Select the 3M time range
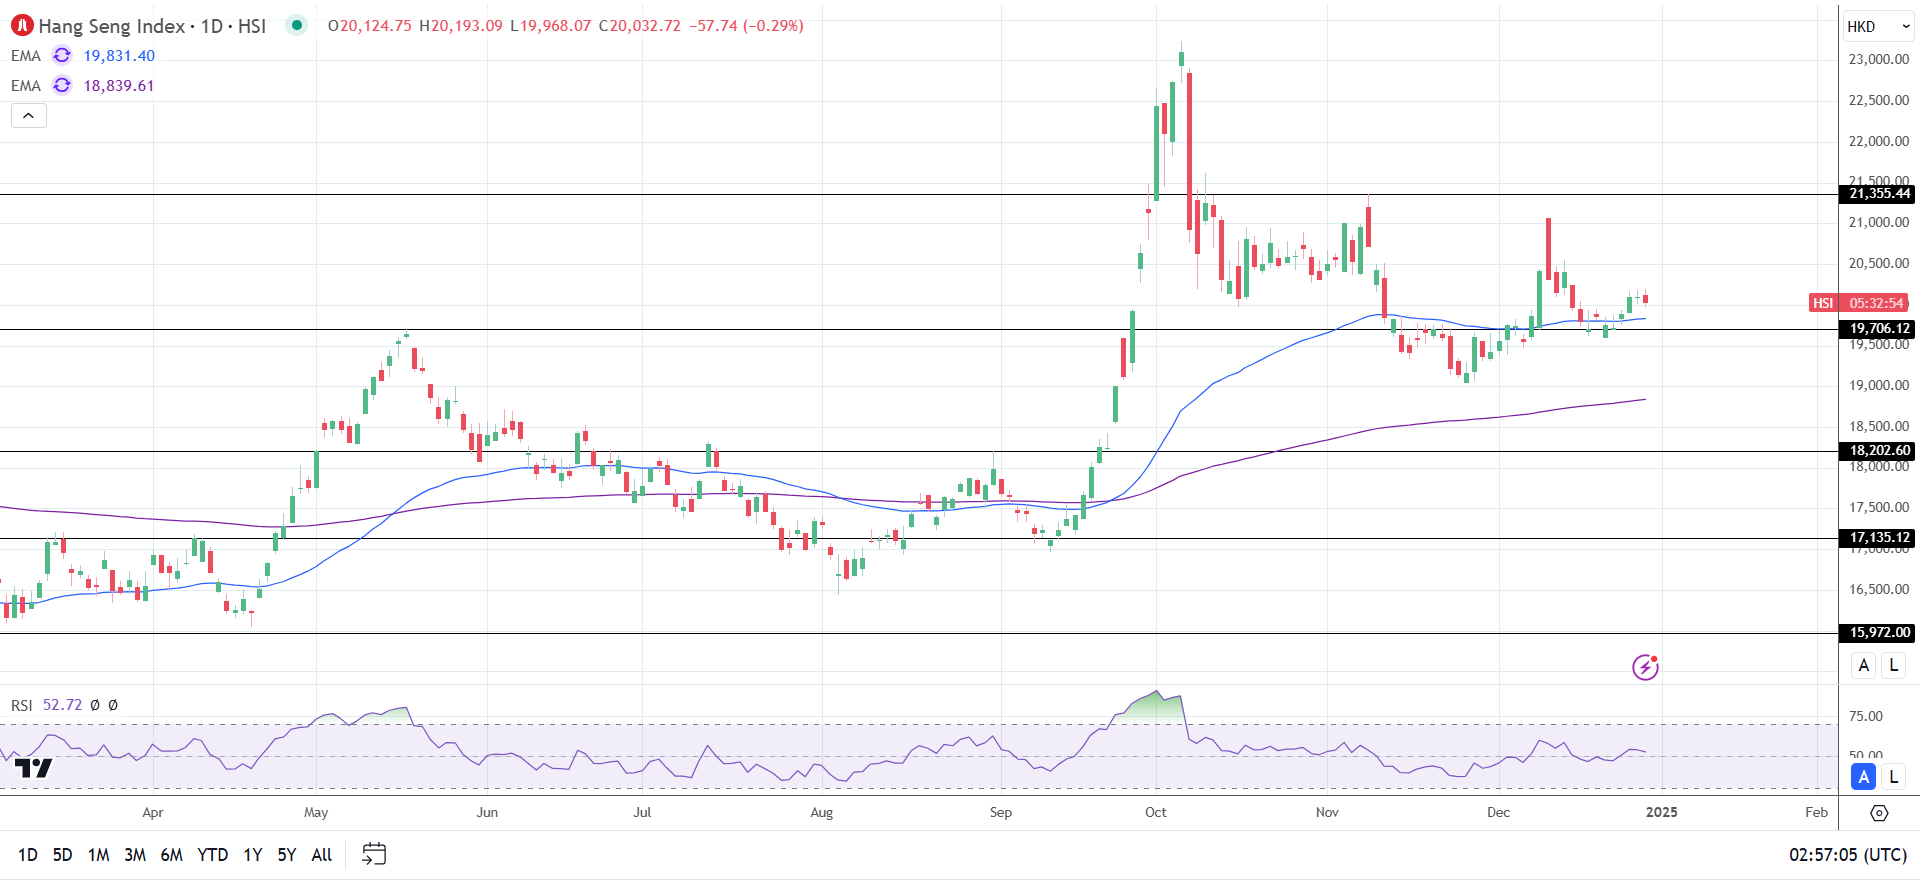This screenshot has width=1920, height=880. pos(135,855)
